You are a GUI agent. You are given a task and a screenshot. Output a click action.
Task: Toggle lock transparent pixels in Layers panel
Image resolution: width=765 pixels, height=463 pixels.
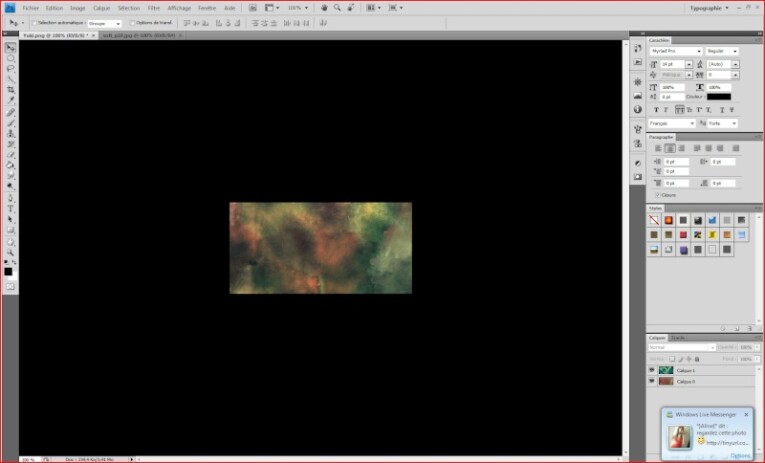click(x=672, y=359)
